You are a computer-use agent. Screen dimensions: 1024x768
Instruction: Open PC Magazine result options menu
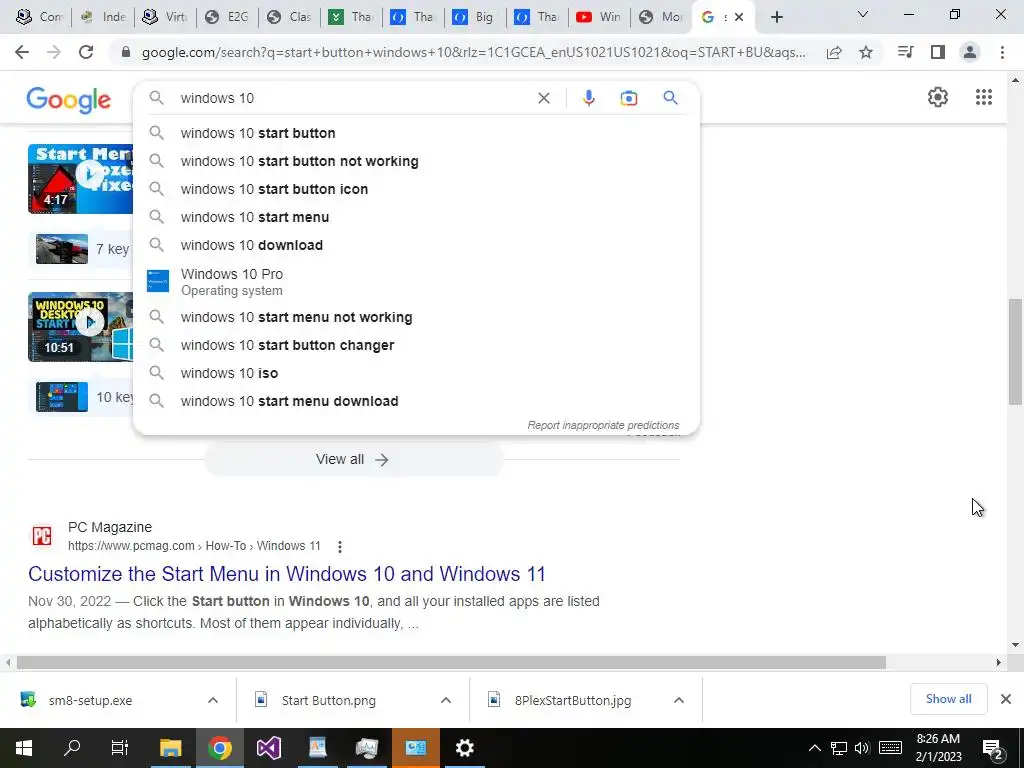[340, 547]
